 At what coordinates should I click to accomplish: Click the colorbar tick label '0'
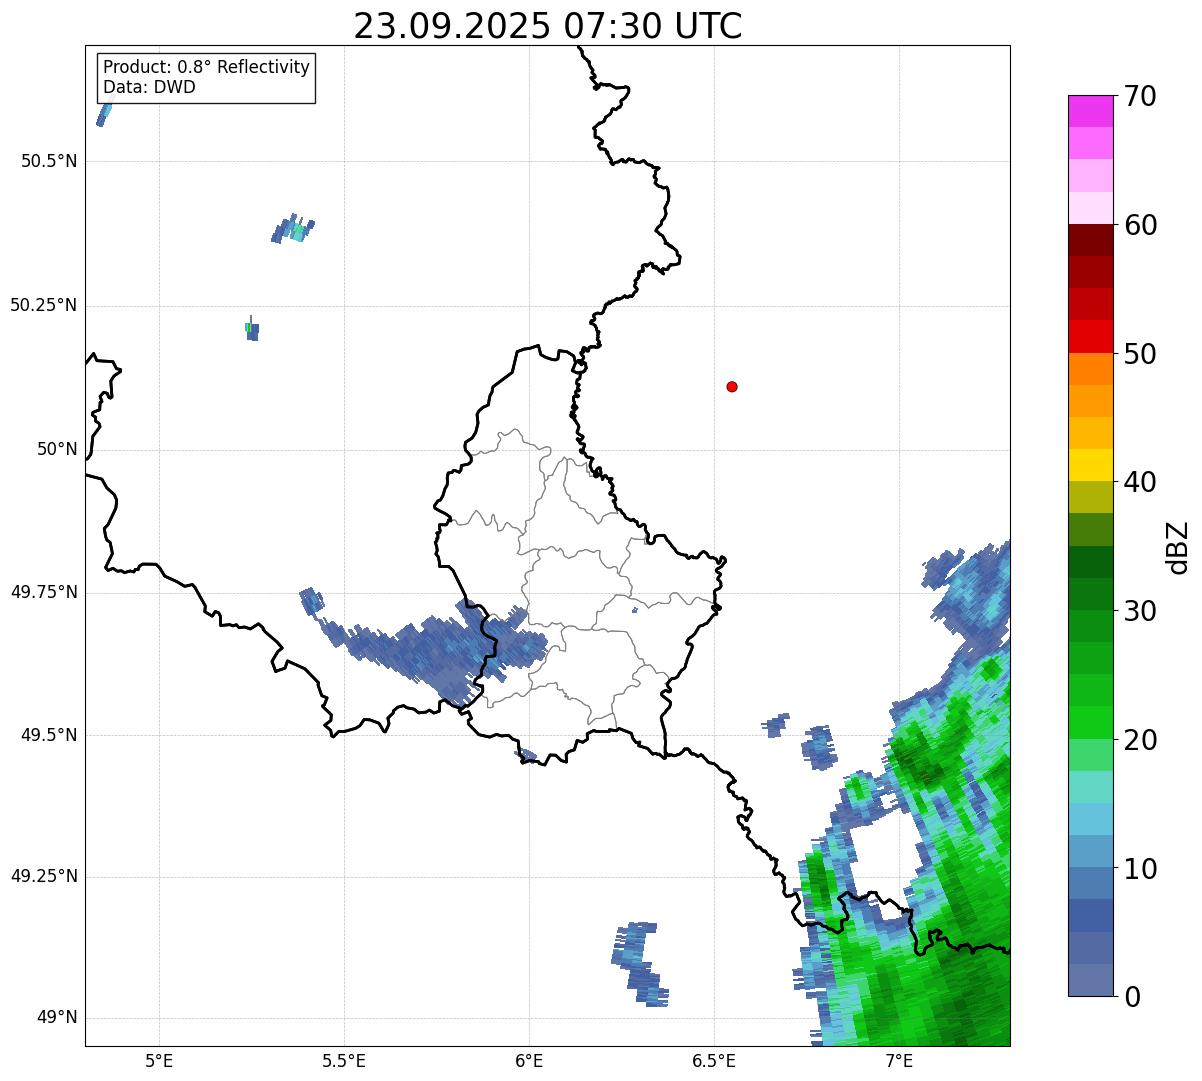pyautogui.click(x=1132, y=997)
